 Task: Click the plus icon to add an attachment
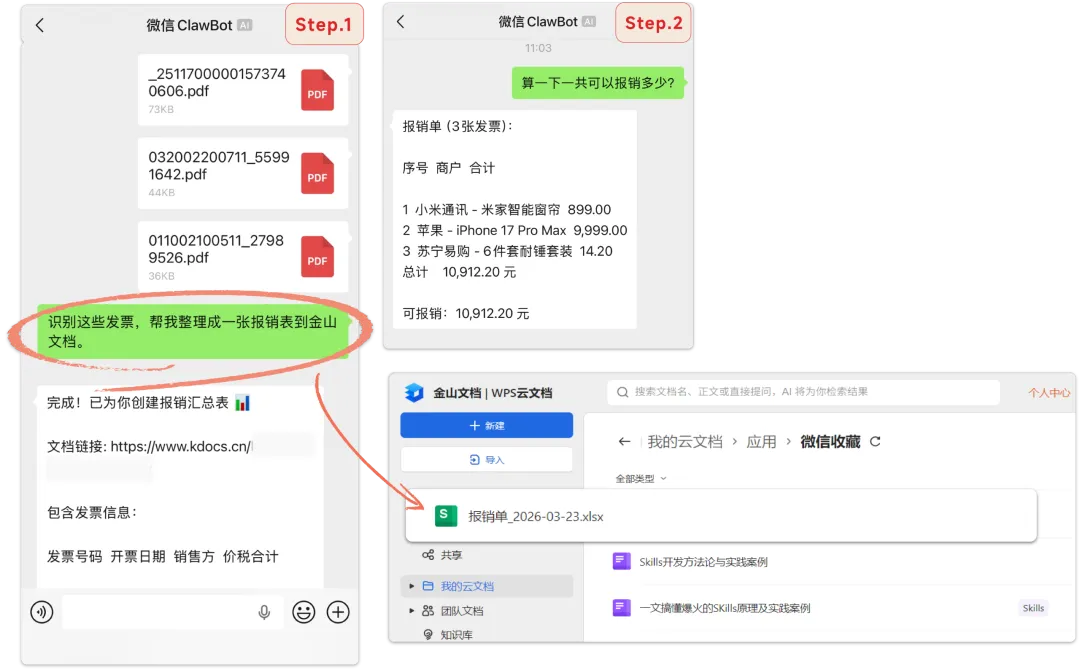[338, 612]
